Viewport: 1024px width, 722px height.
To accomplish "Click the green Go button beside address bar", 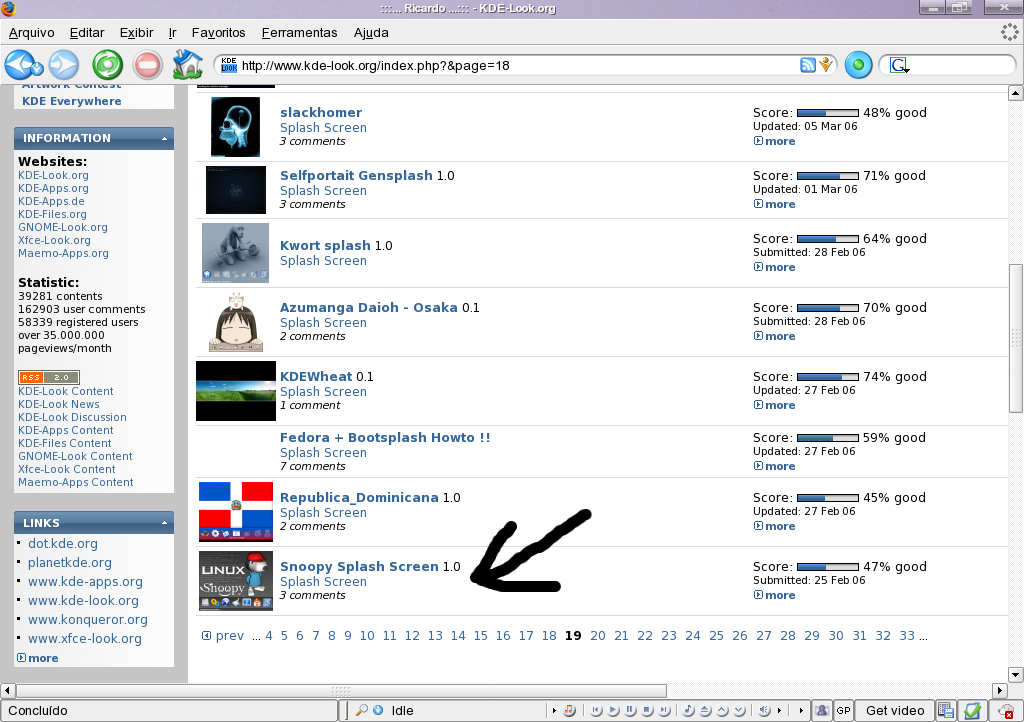I will pos(858,65).
